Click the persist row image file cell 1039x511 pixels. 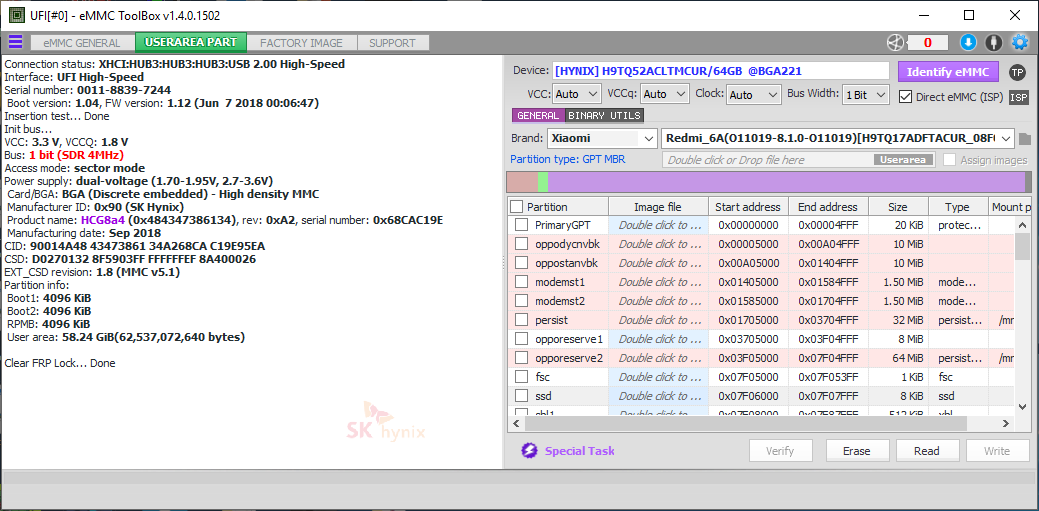click(658, 320)
